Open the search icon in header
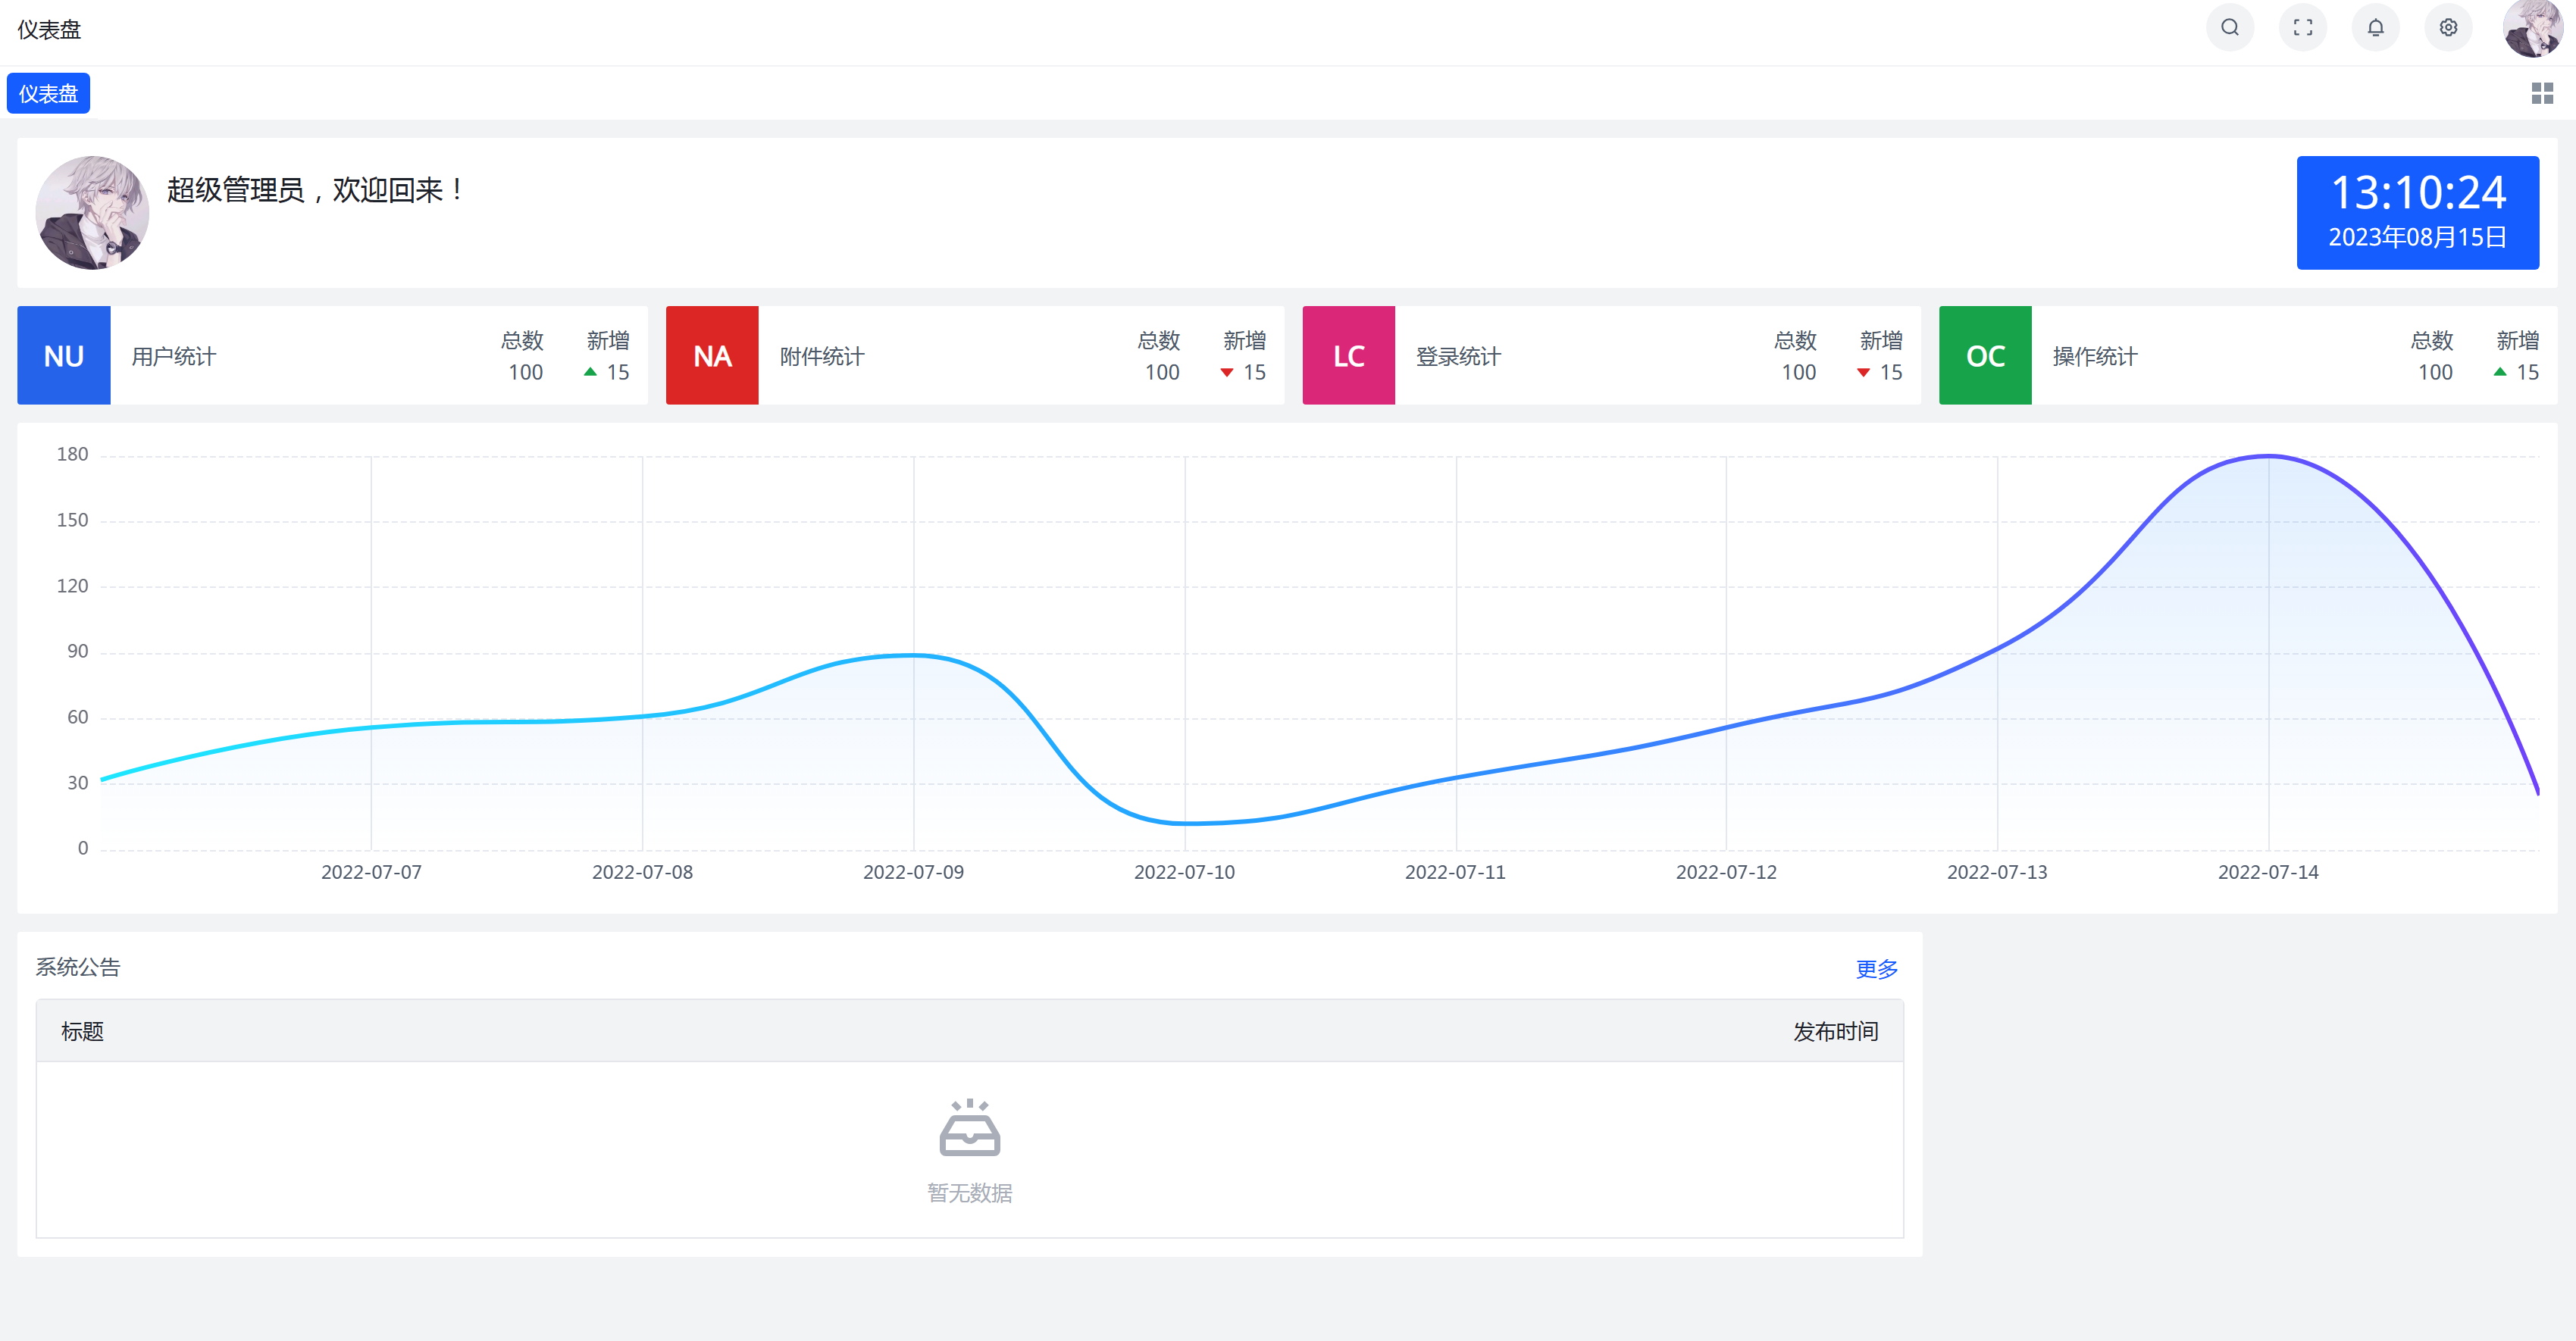 [x=2229, y=28]
